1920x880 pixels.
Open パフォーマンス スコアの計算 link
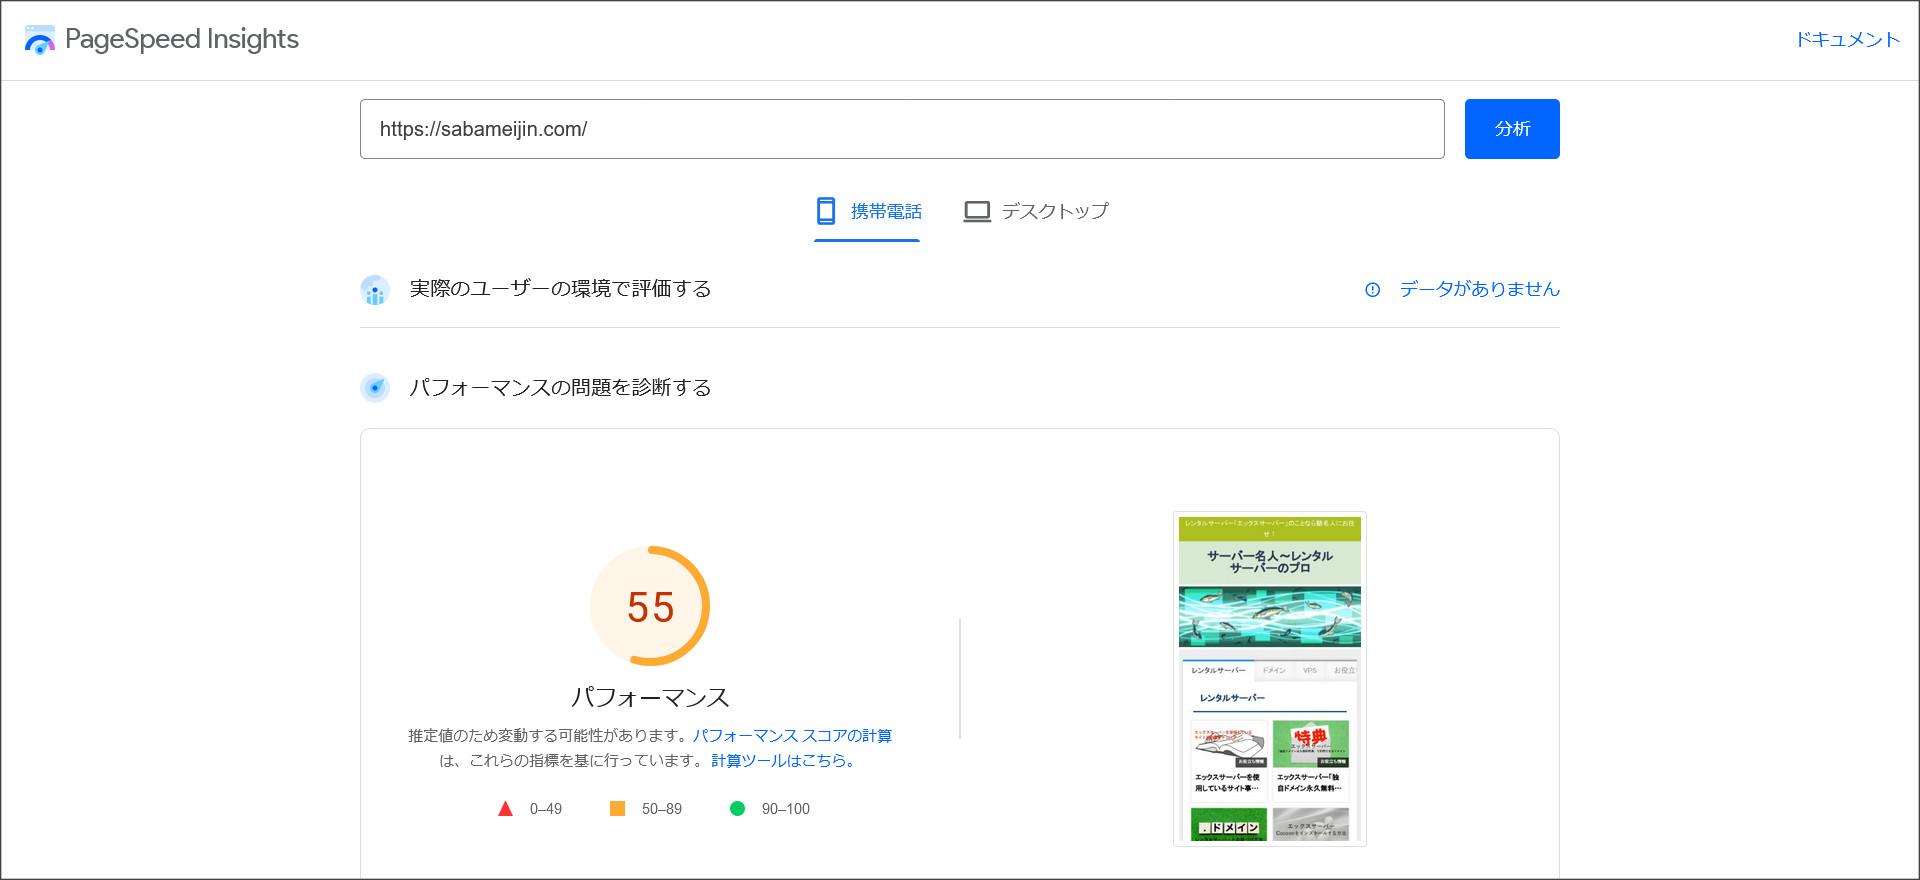(x=792, y=736)
